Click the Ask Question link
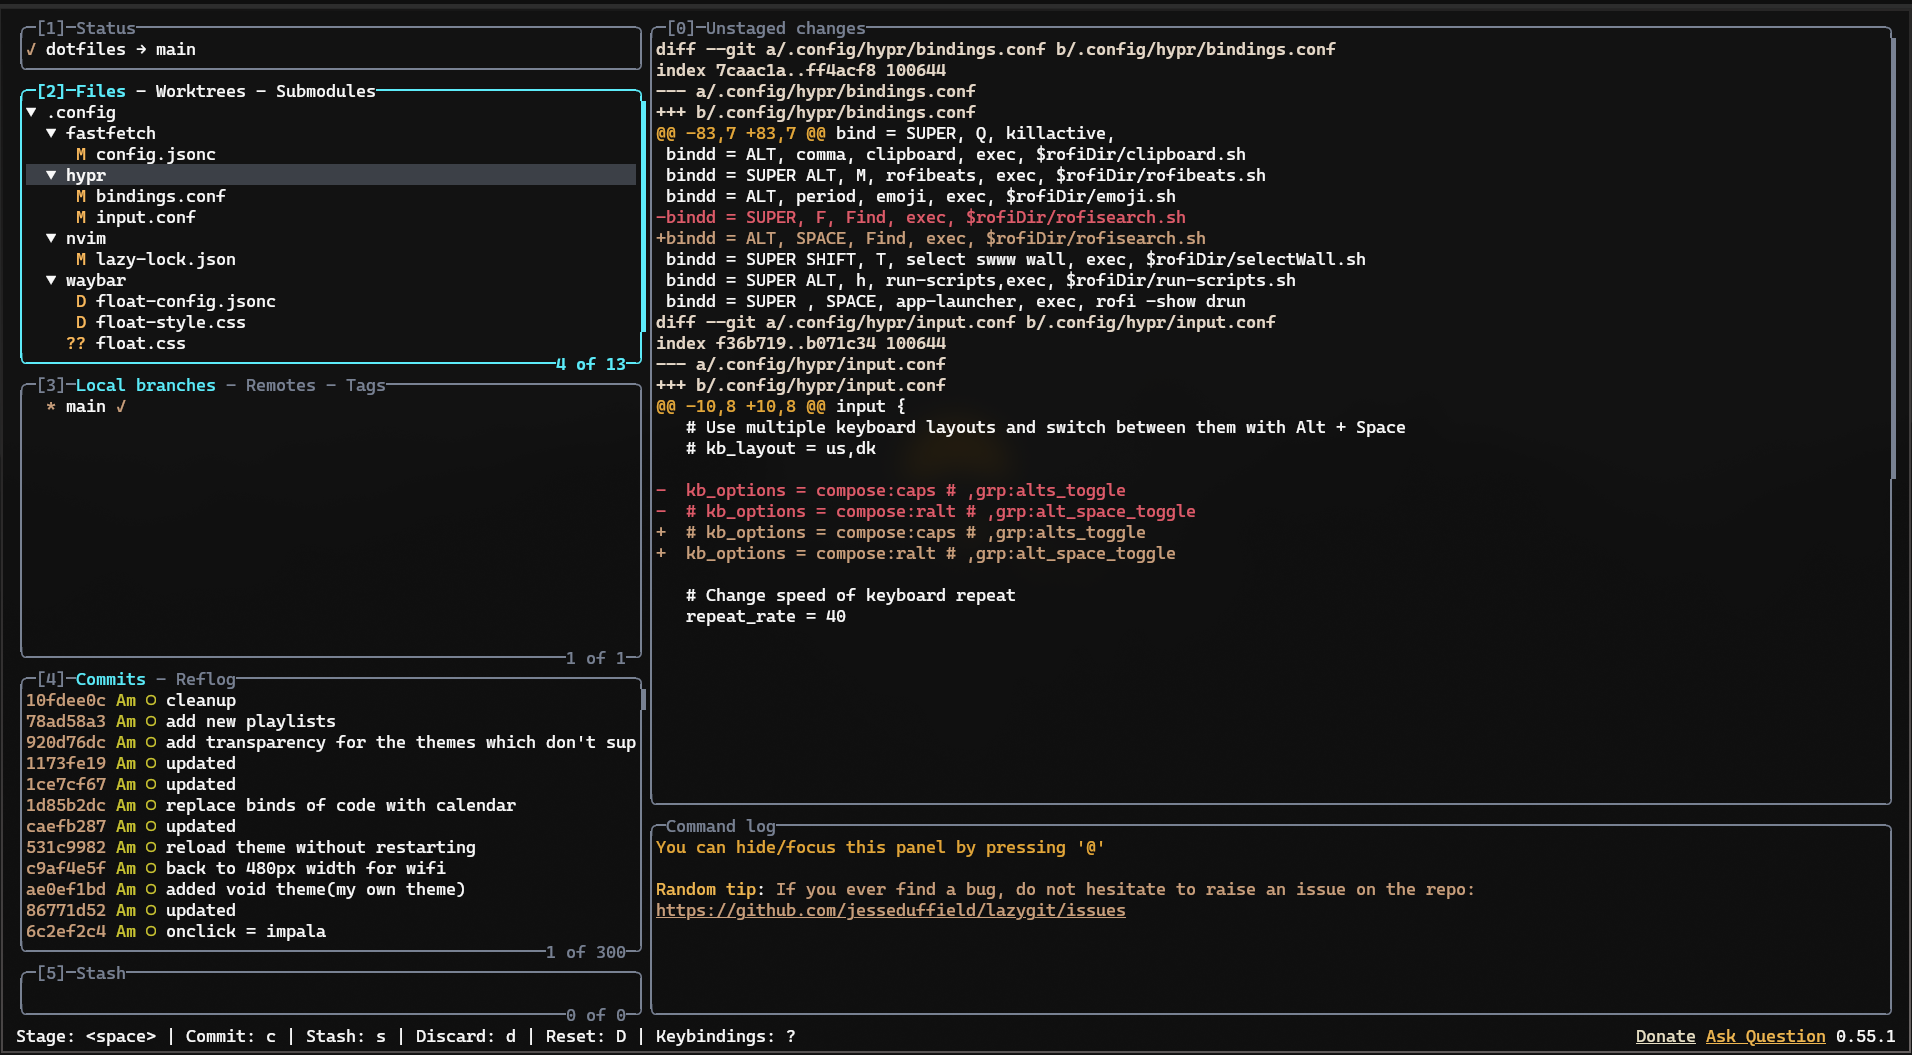The height and width of the screenshot is (1055, 1912). (x=1765, y=1036)
